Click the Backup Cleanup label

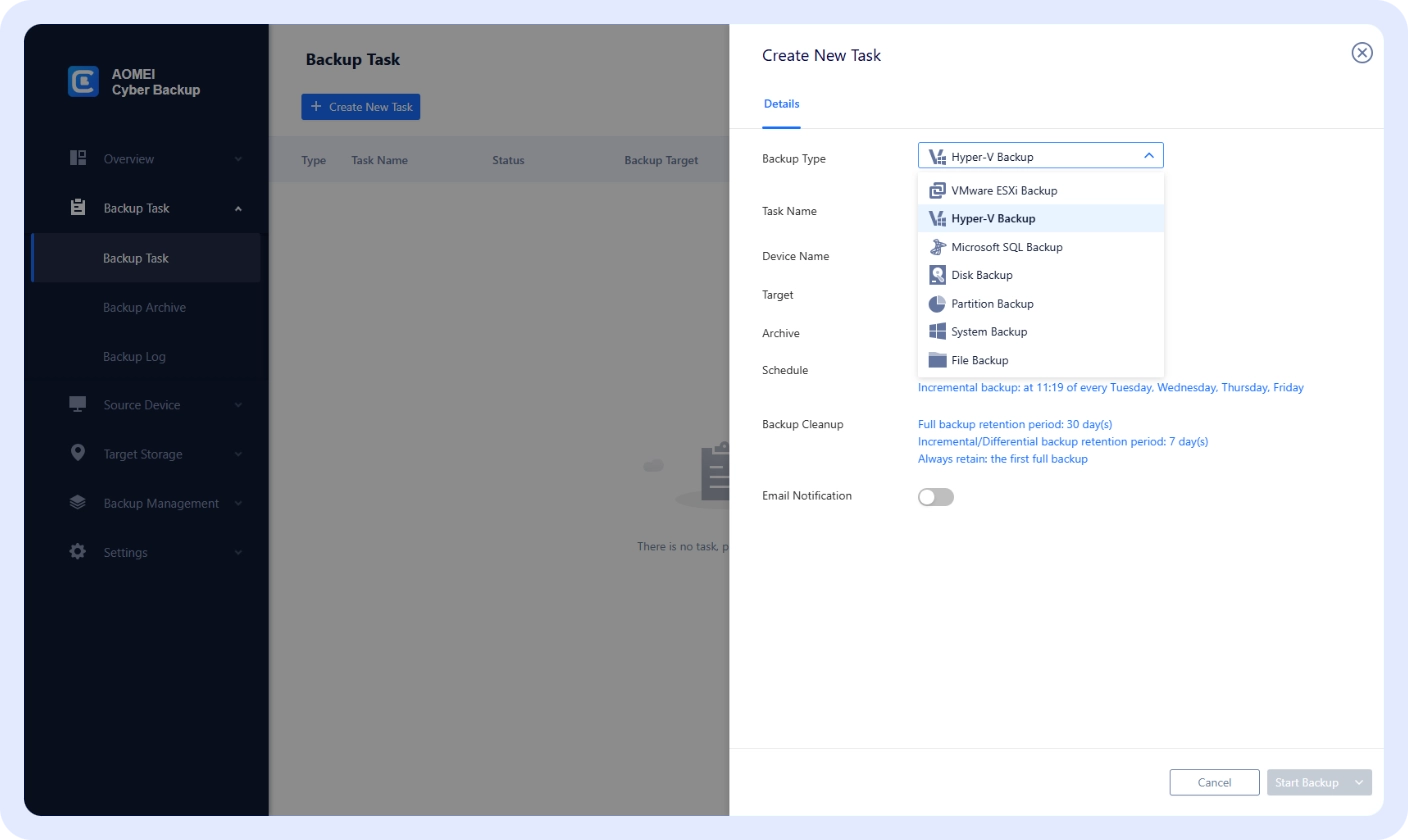[803, 424]
